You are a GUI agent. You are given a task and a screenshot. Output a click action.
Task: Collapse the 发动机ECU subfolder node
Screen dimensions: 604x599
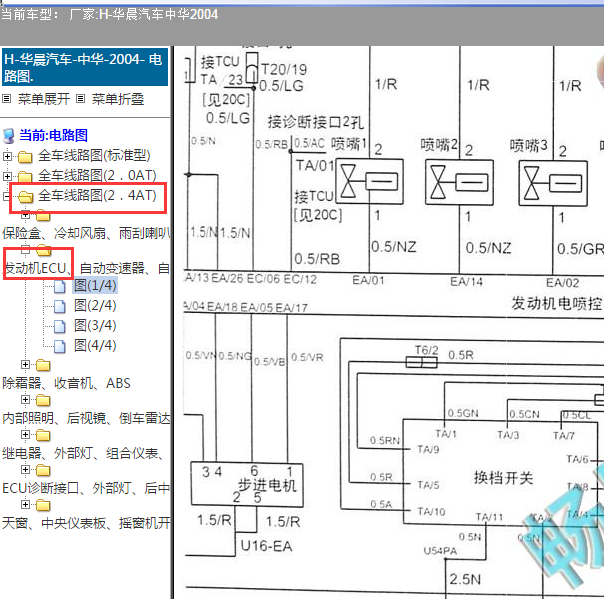25,250
